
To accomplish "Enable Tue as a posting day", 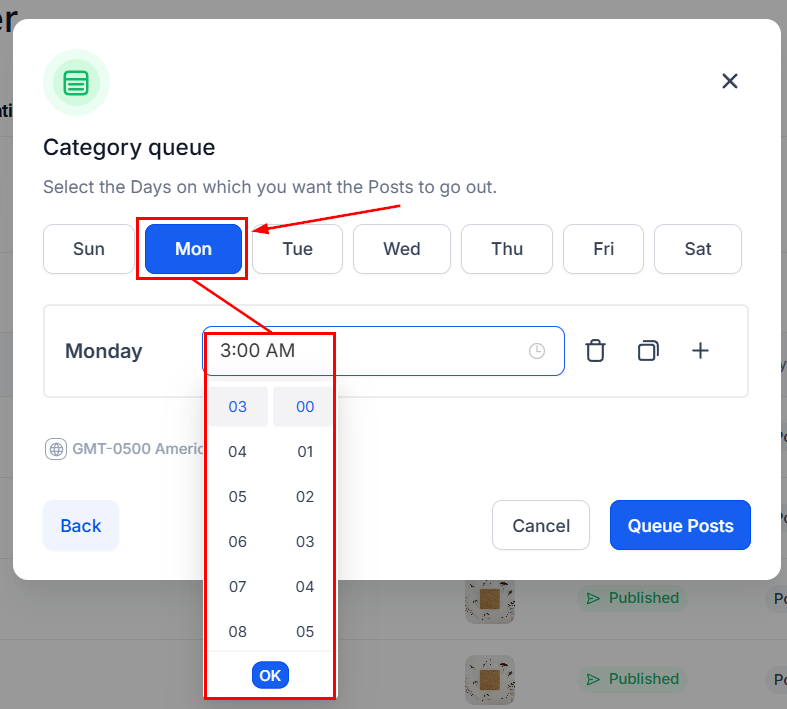I will [x=297, y=249].
